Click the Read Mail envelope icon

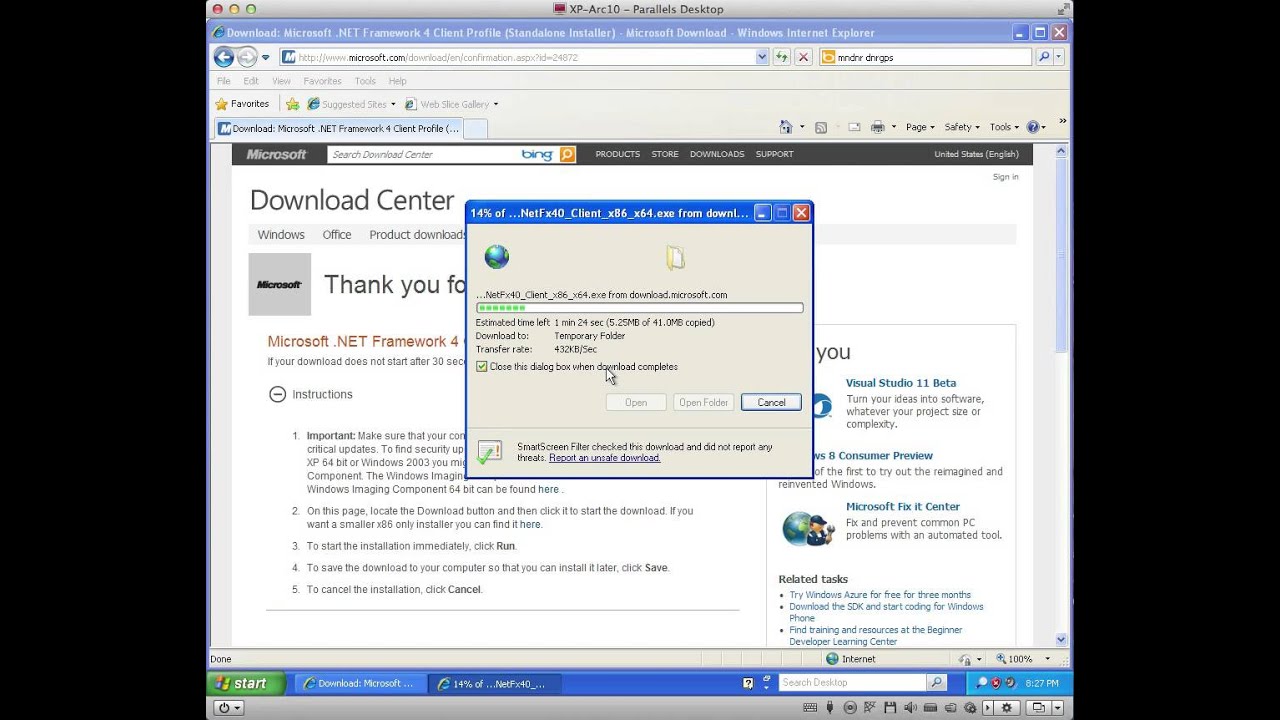click(x=855, y=127)
